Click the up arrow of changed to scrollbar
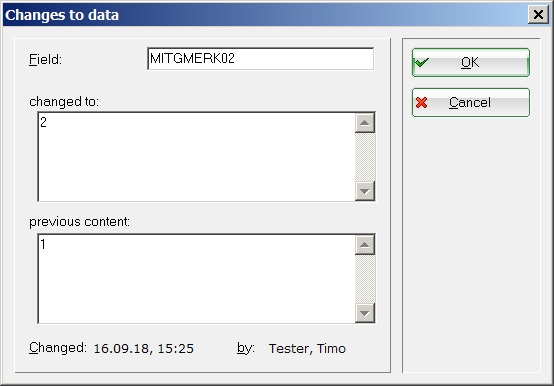The image size is (554, 386). pyautogui.click(x=365, y=123)
